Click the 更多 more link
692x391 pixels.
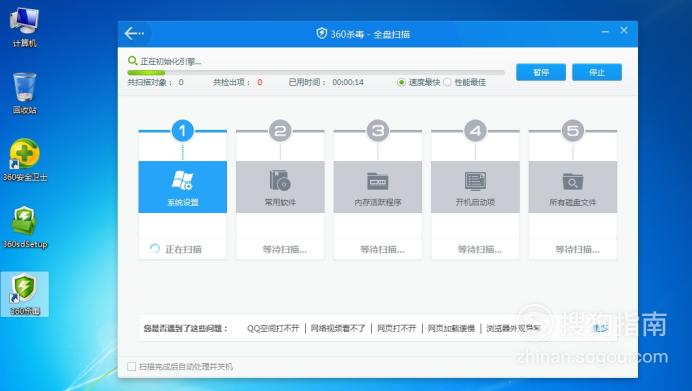[600, 328]
